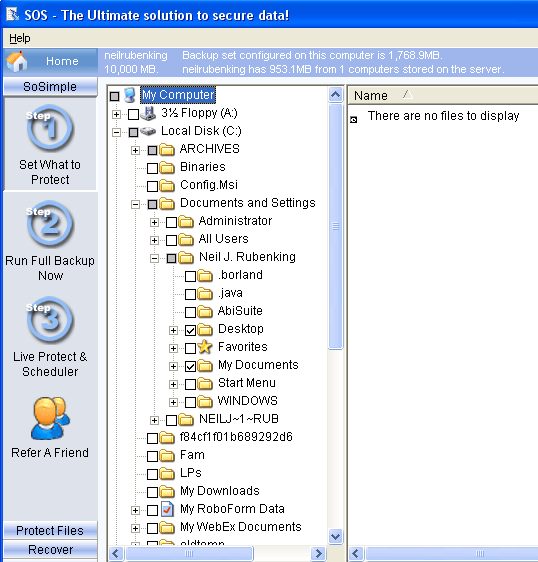Click Step 2 Run Full Backup Now icon
The height and width of the screenshot is (562, 538).
(x=50, y=224)
